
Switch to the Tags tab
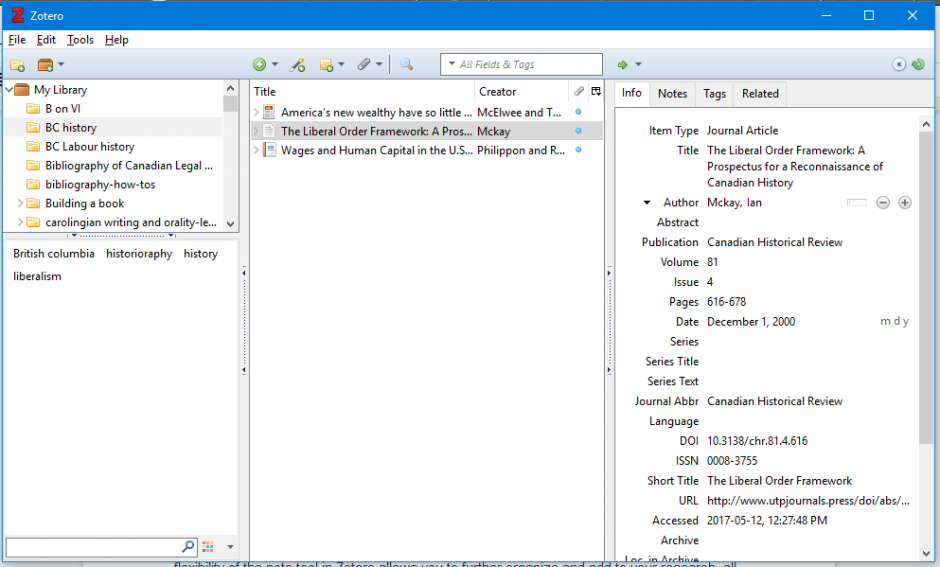(x=714, y=94)
